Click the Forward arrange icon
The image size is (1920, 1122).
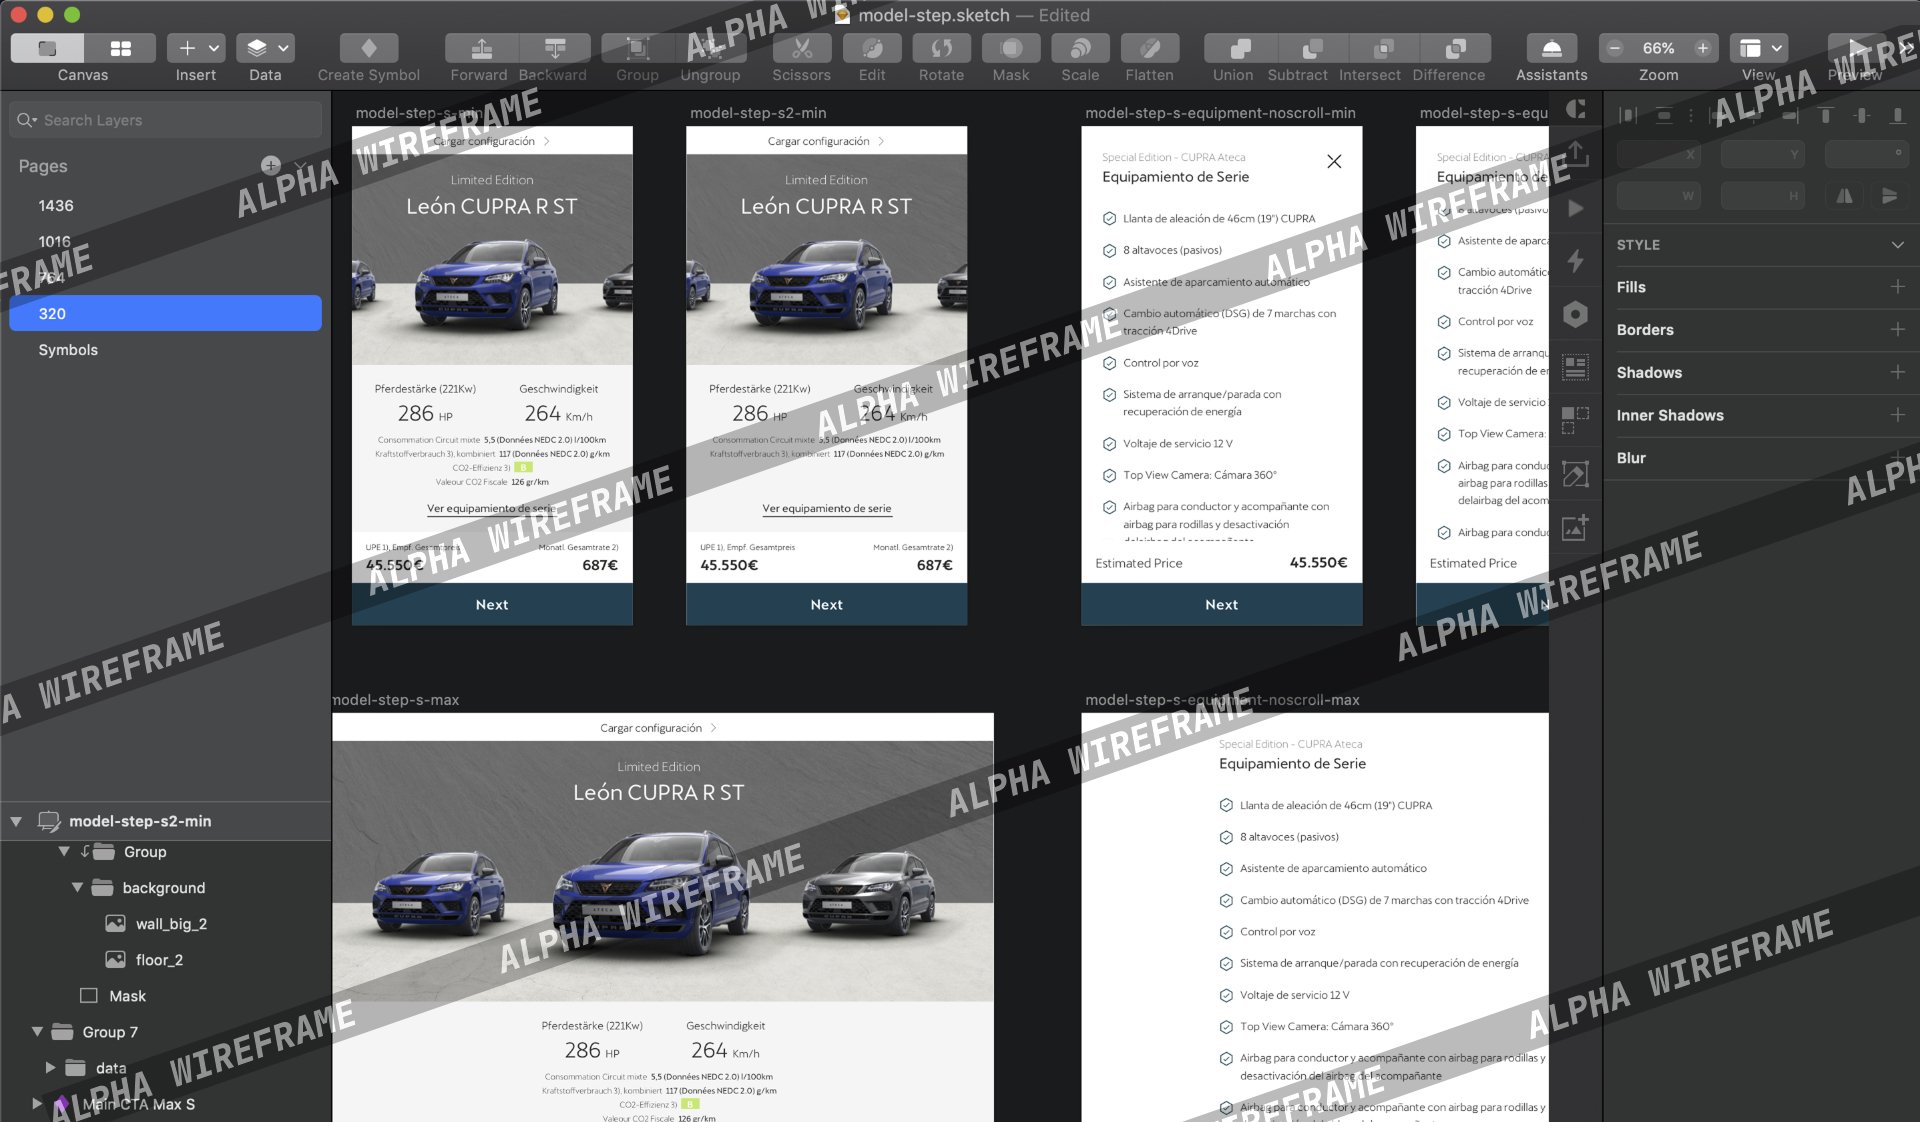pyautogui.click(x=481, y=48)
